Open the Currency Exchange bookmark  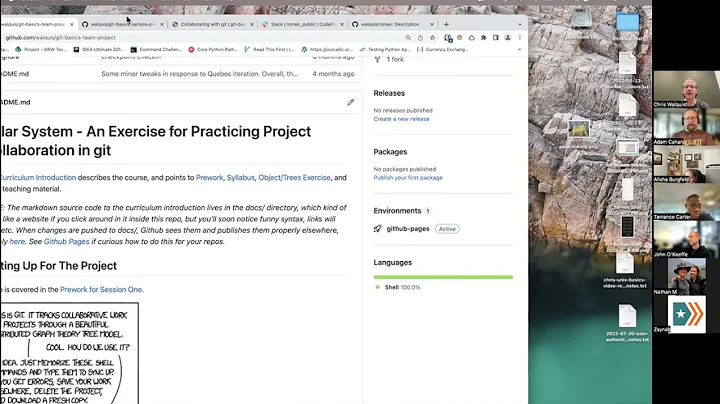click(x=443, y=50)
